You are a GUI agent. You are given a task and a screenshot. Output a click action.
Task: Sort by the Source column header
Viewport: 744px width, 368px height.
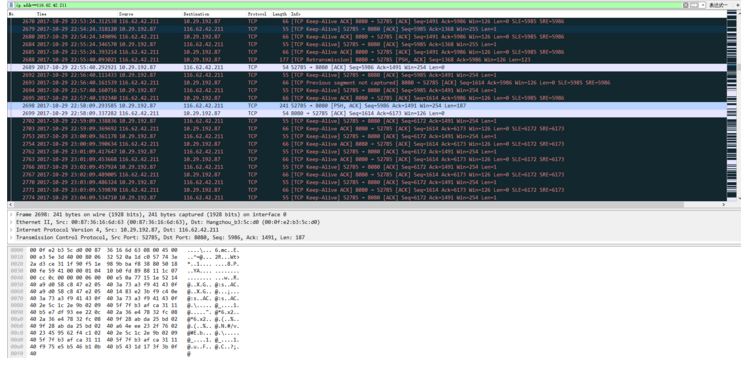pos(150,14)
